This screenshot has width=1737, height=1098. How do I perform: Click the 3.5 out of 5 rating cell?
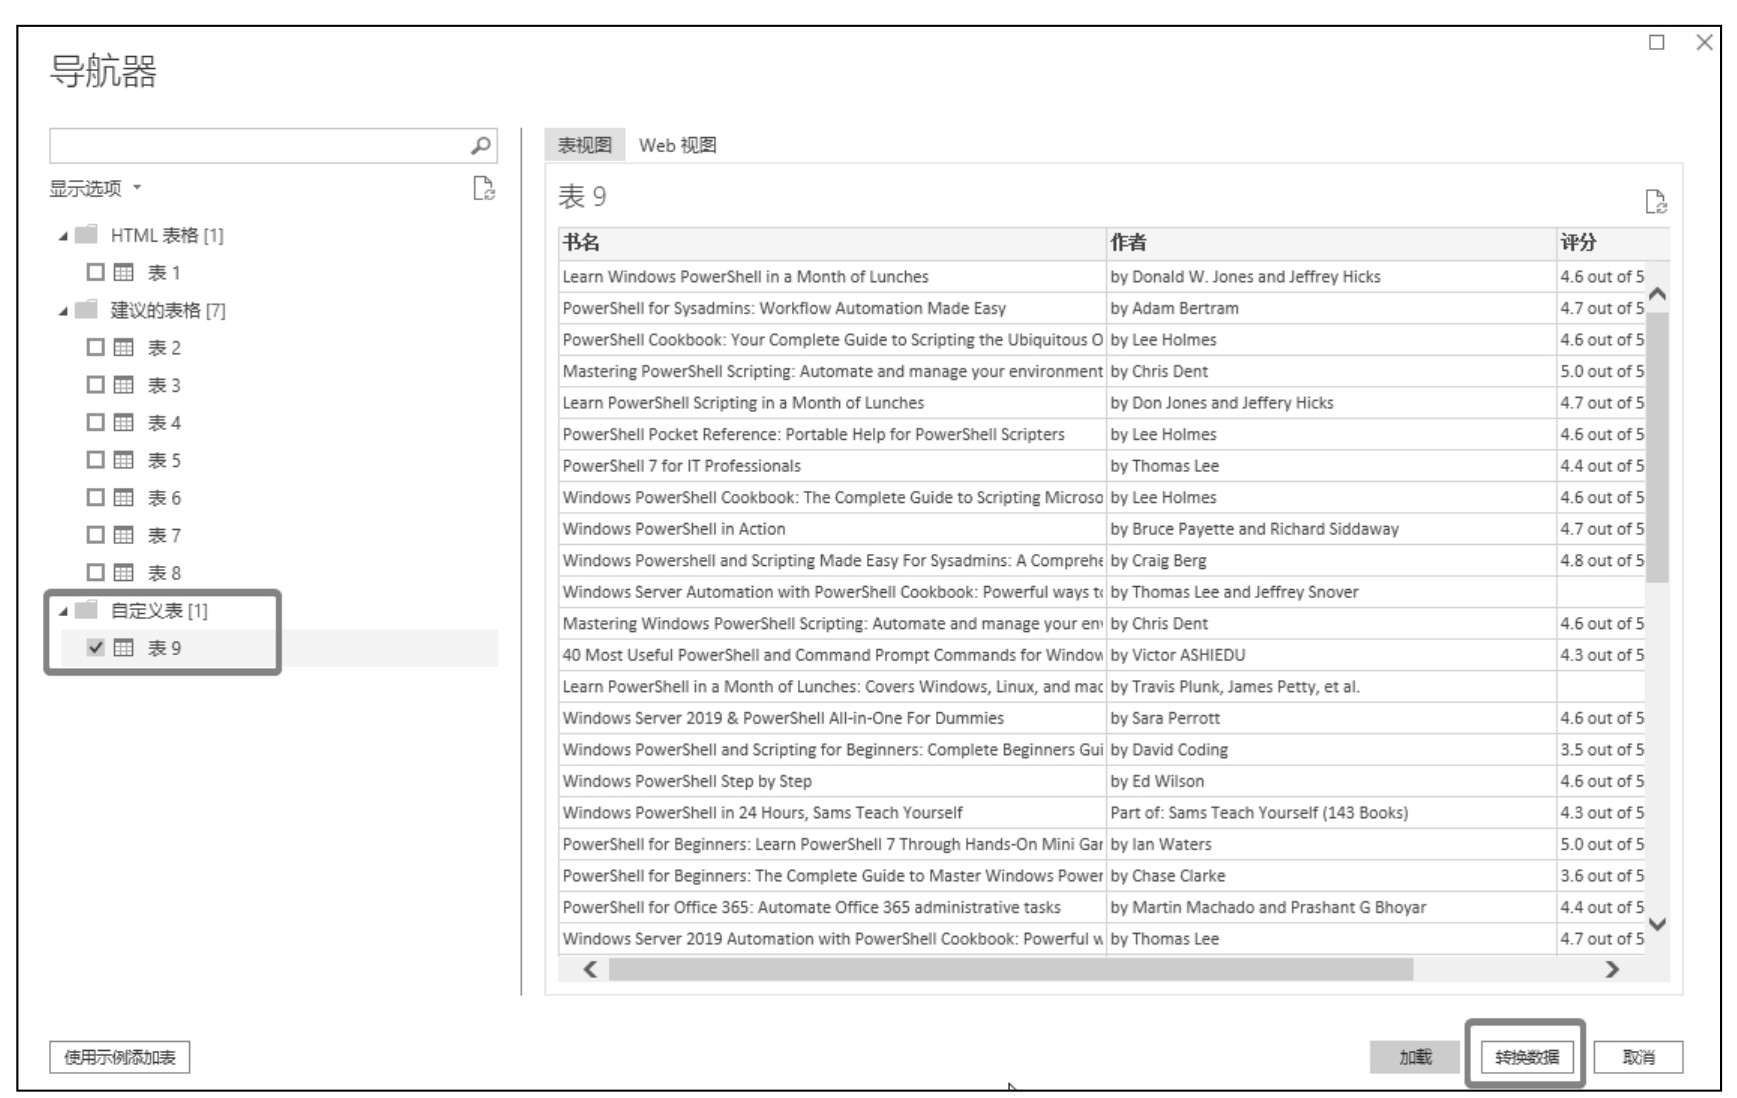pyautogui.click(x=1601, y=749)
